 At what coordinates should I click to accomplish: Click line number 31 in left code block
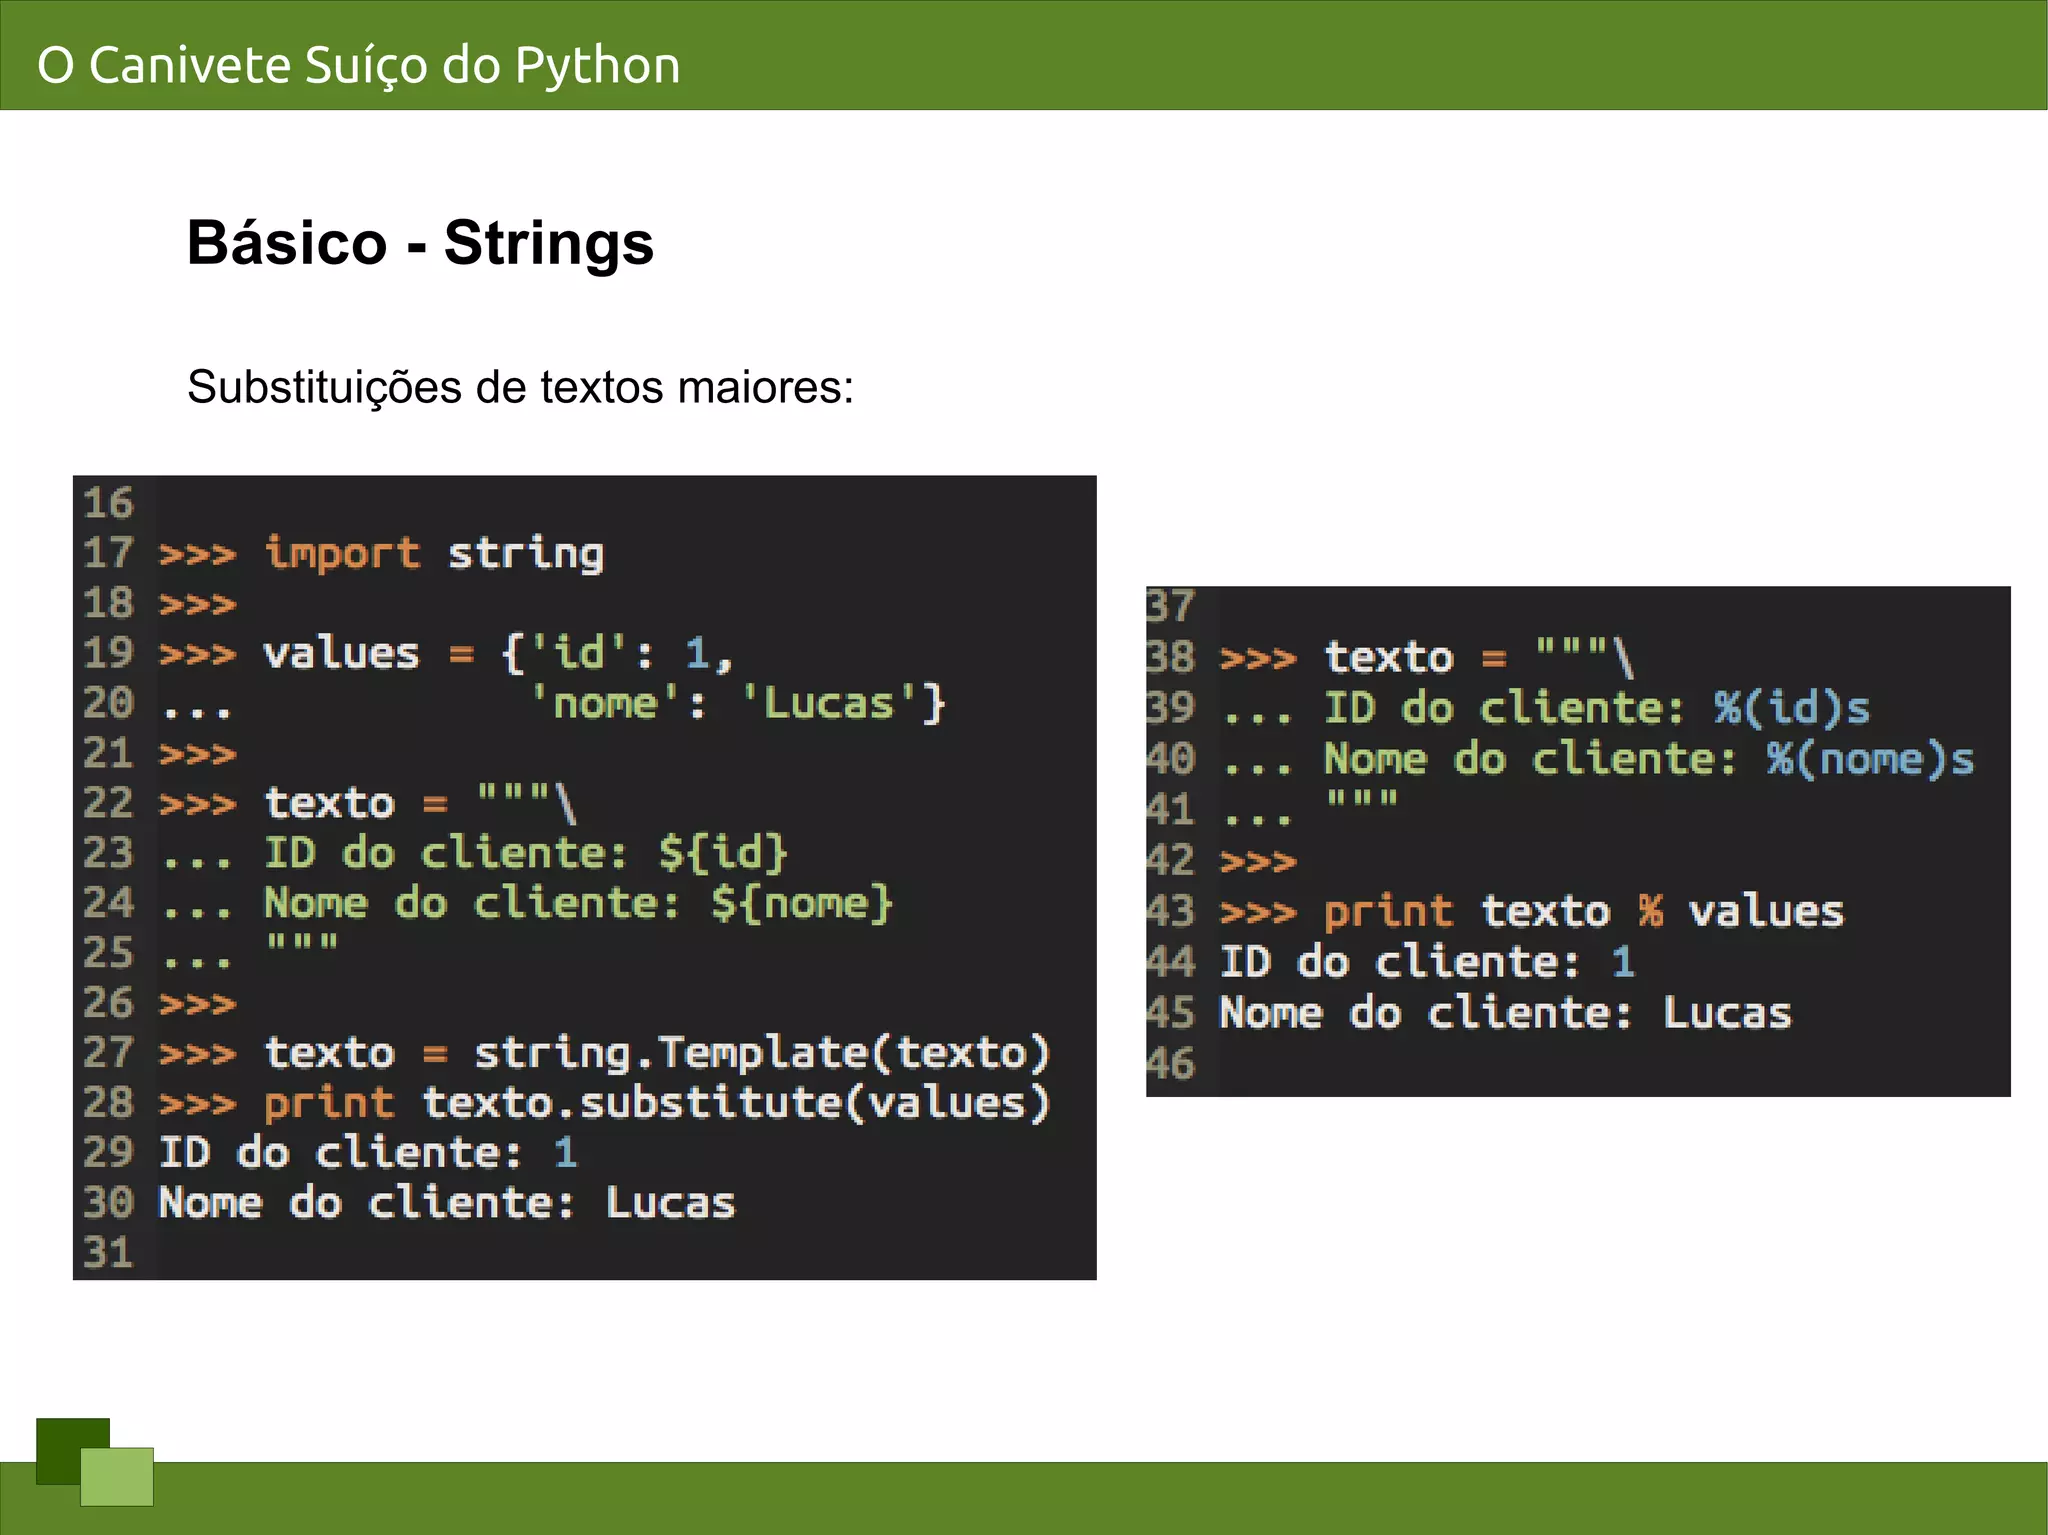108,1253
